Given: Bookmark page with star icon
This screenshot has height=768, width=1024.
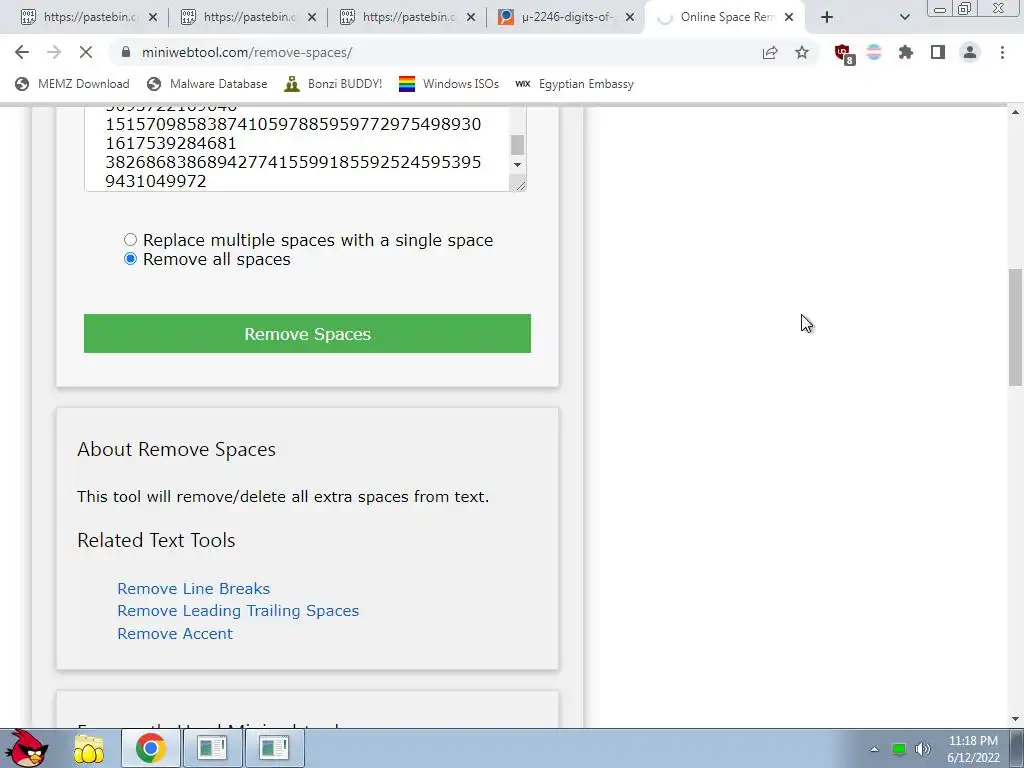Looking at the screenshot, I should click(802, 52).
